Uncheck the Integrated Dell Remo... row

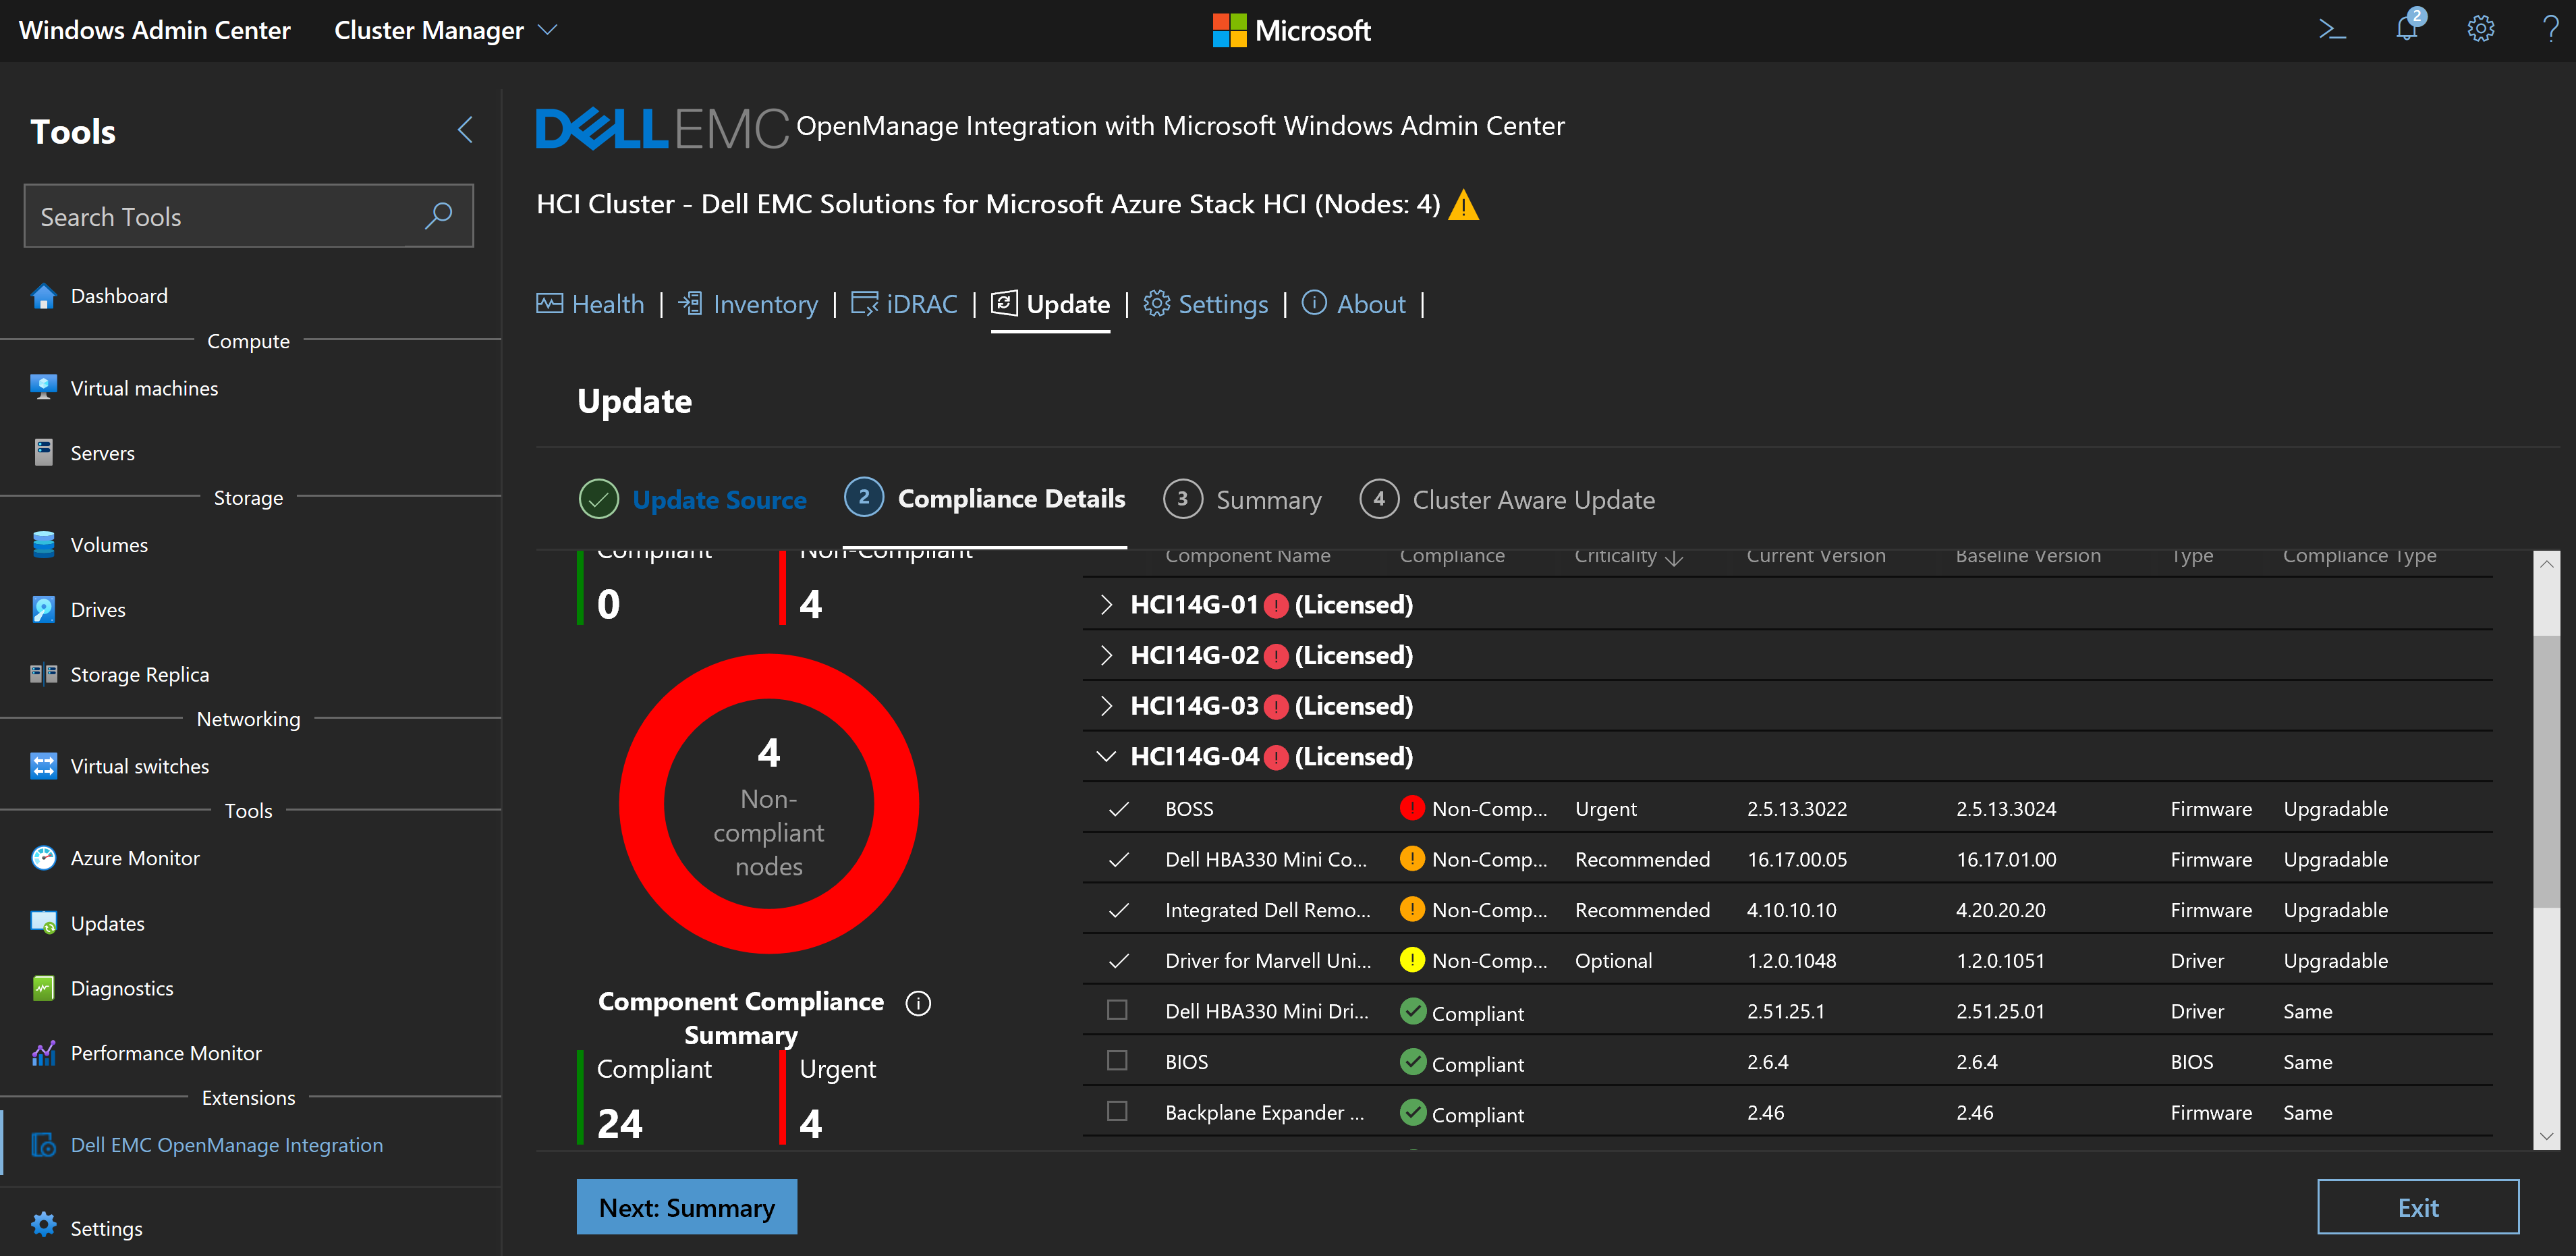pyautogui.click(x=1119, y=911)
